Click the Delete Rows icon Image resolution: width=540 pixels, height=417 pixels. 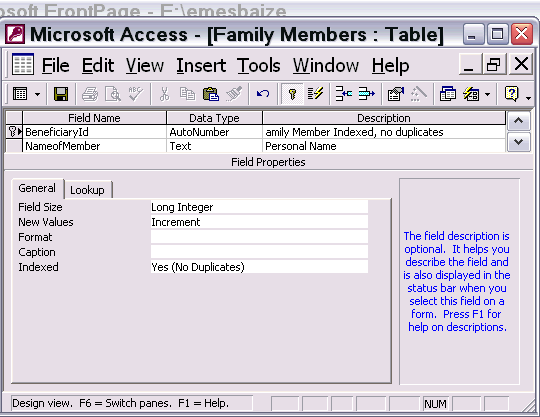coord(366,94)
